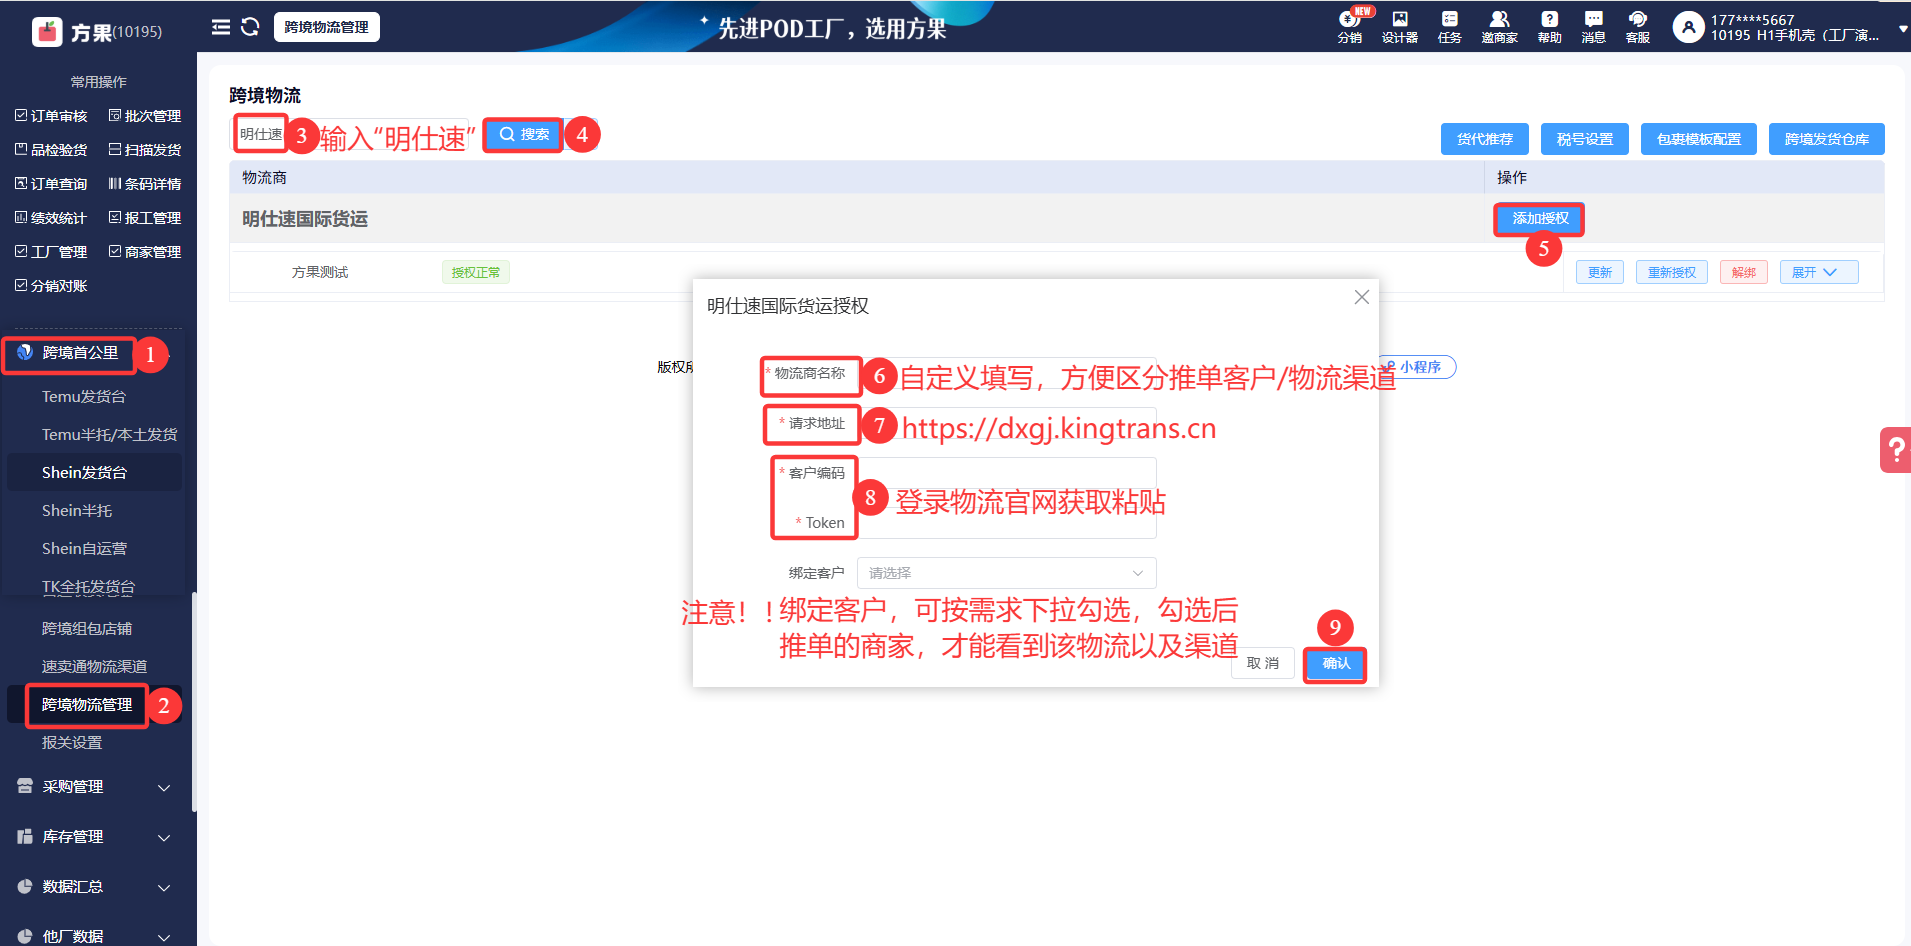Contact 客服 customer service icon
The height and width of the screenshot is (946, 1911).
pos(1638,27)
